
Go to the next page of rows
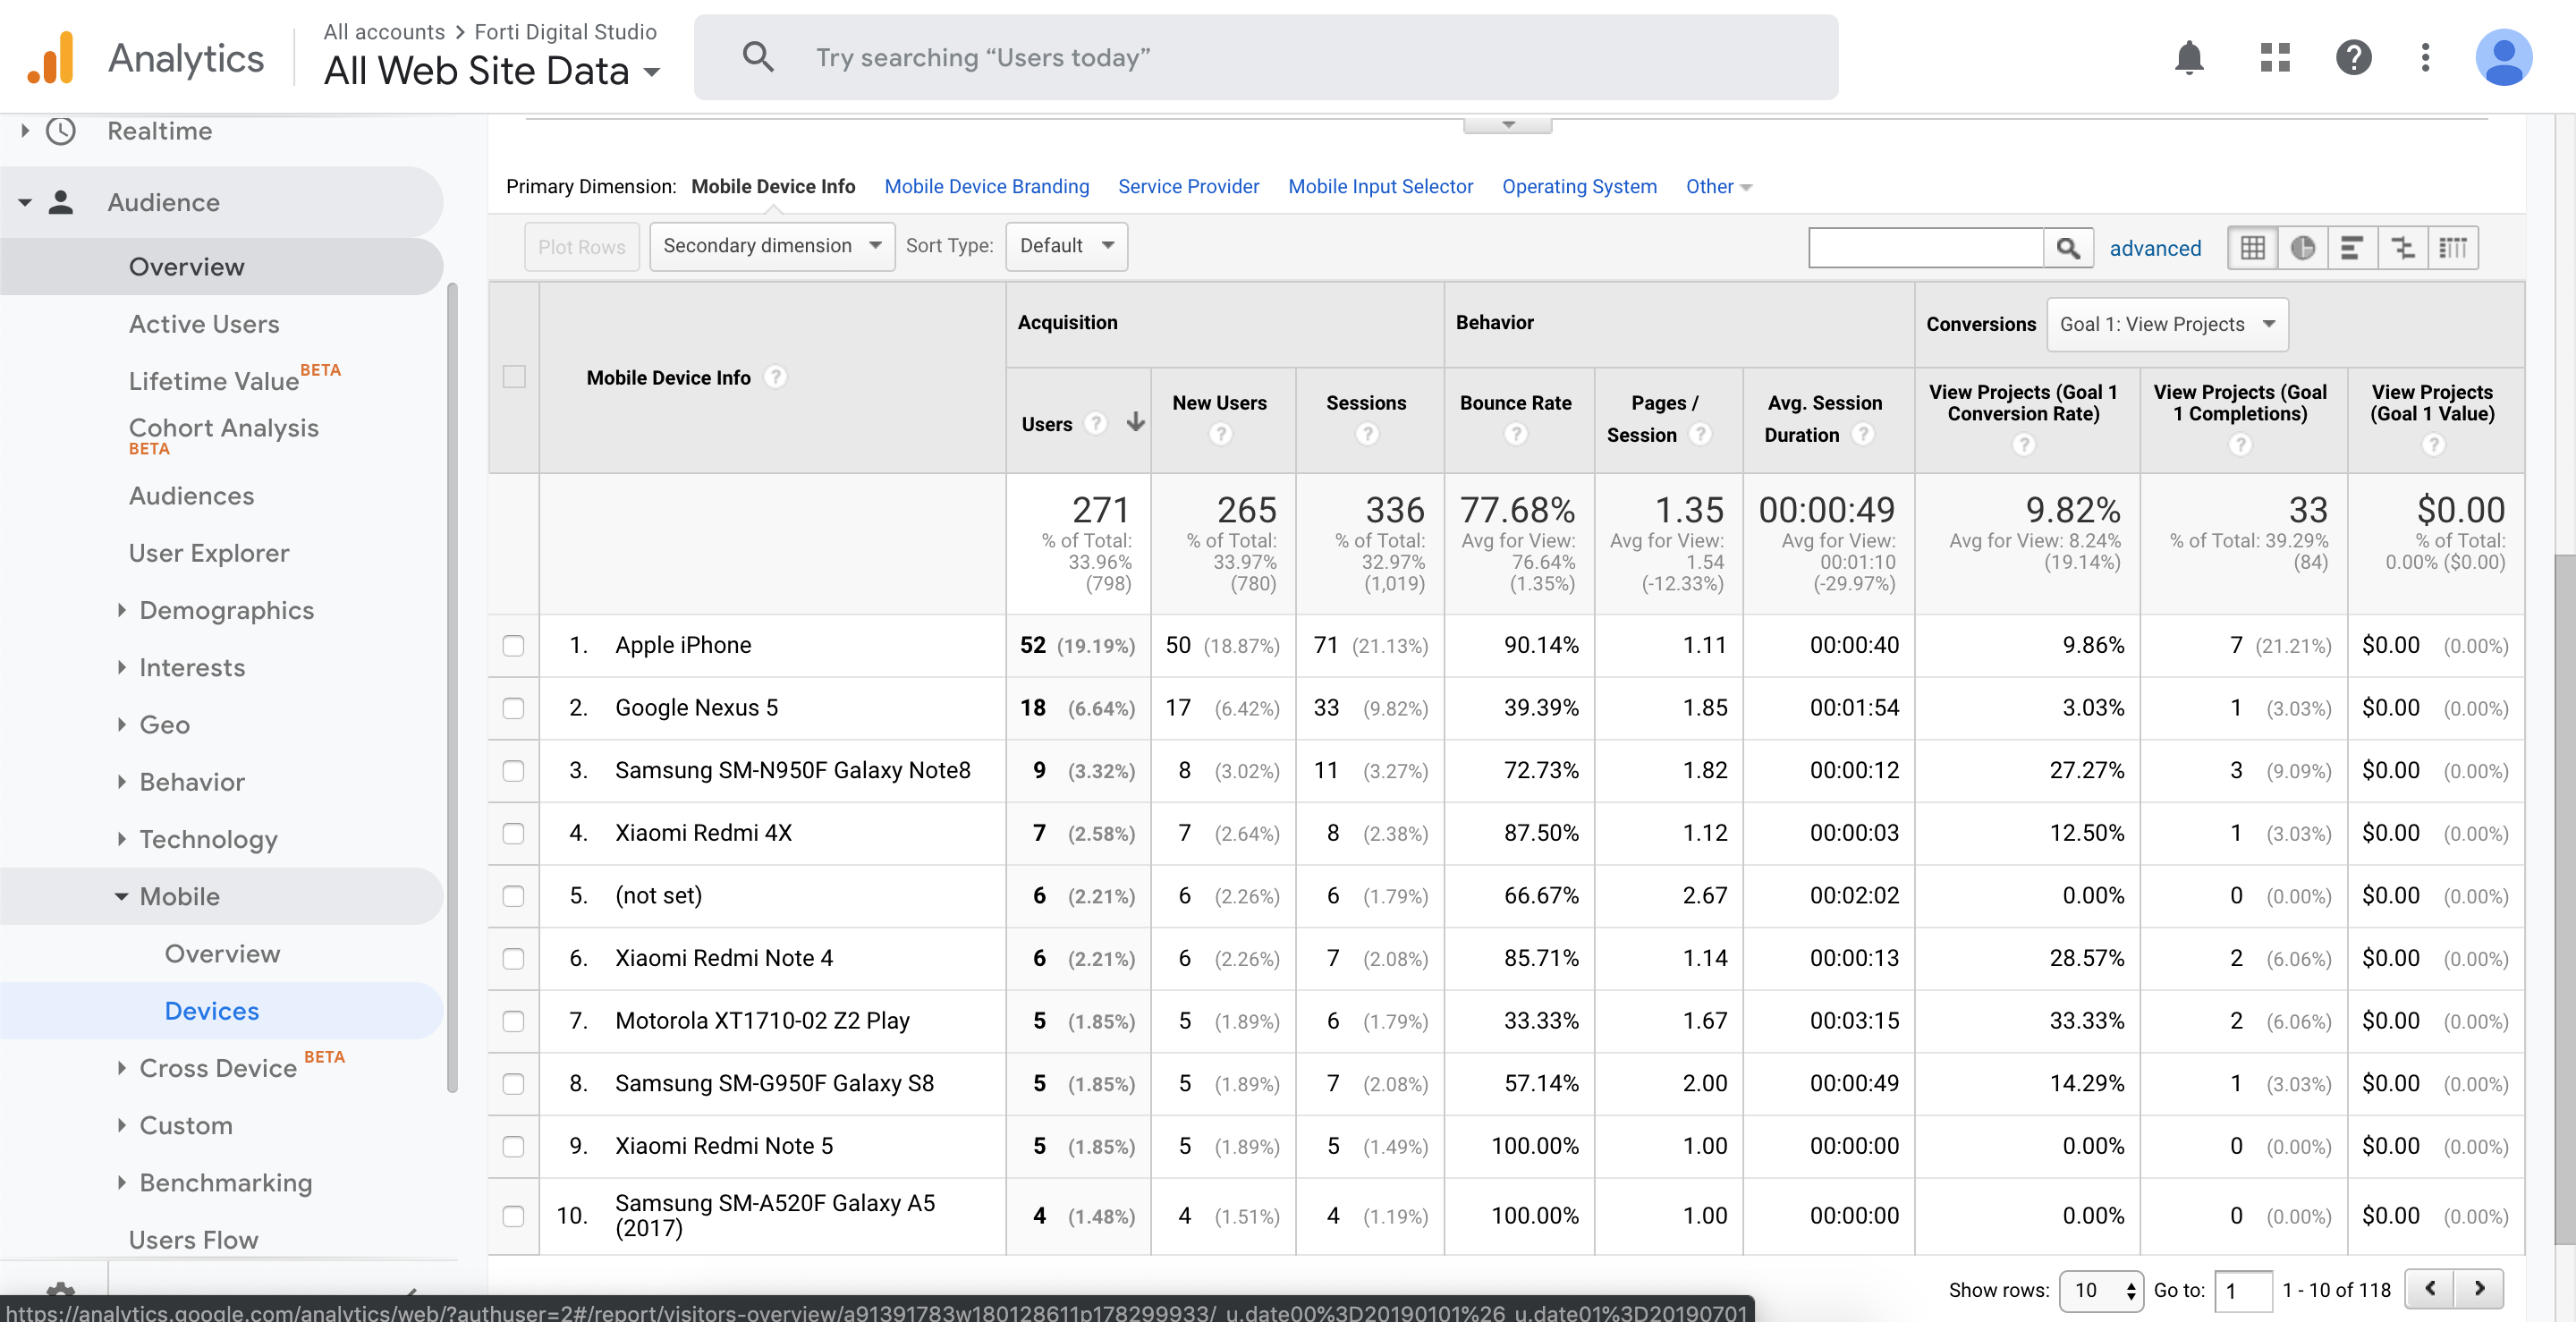tap(2480, 1288)
